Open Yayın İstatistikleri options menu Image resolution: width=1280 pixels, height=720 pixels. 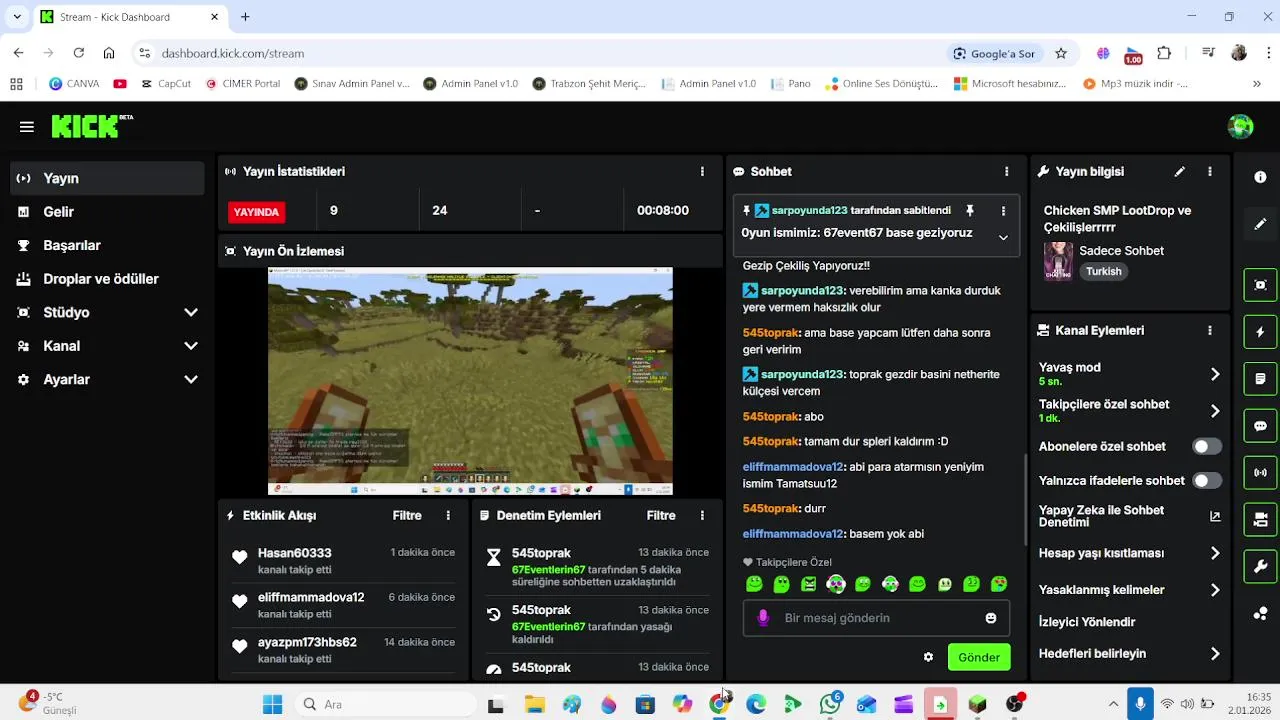pos(703,172)
